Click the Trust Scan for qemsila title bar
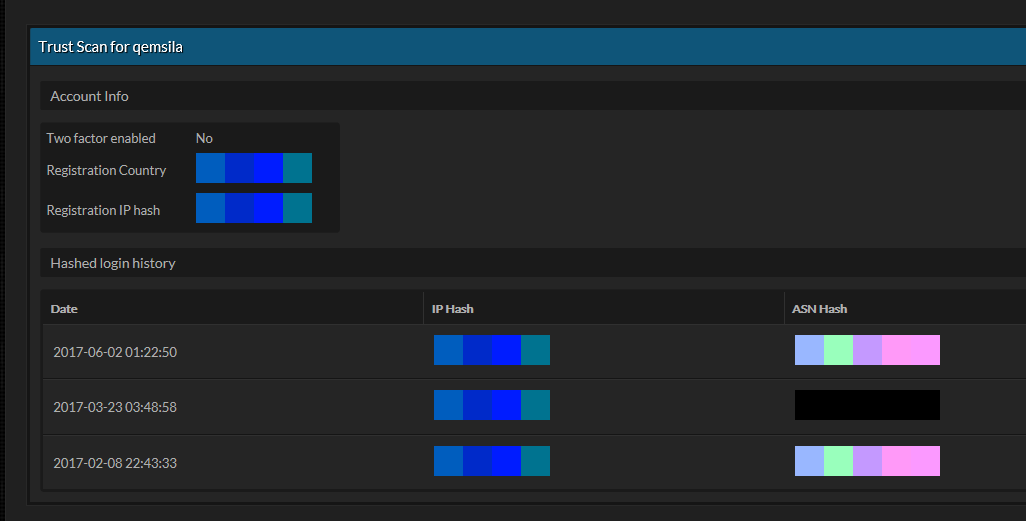Viewport: 1026px width, 521px height. coord(527,46)
